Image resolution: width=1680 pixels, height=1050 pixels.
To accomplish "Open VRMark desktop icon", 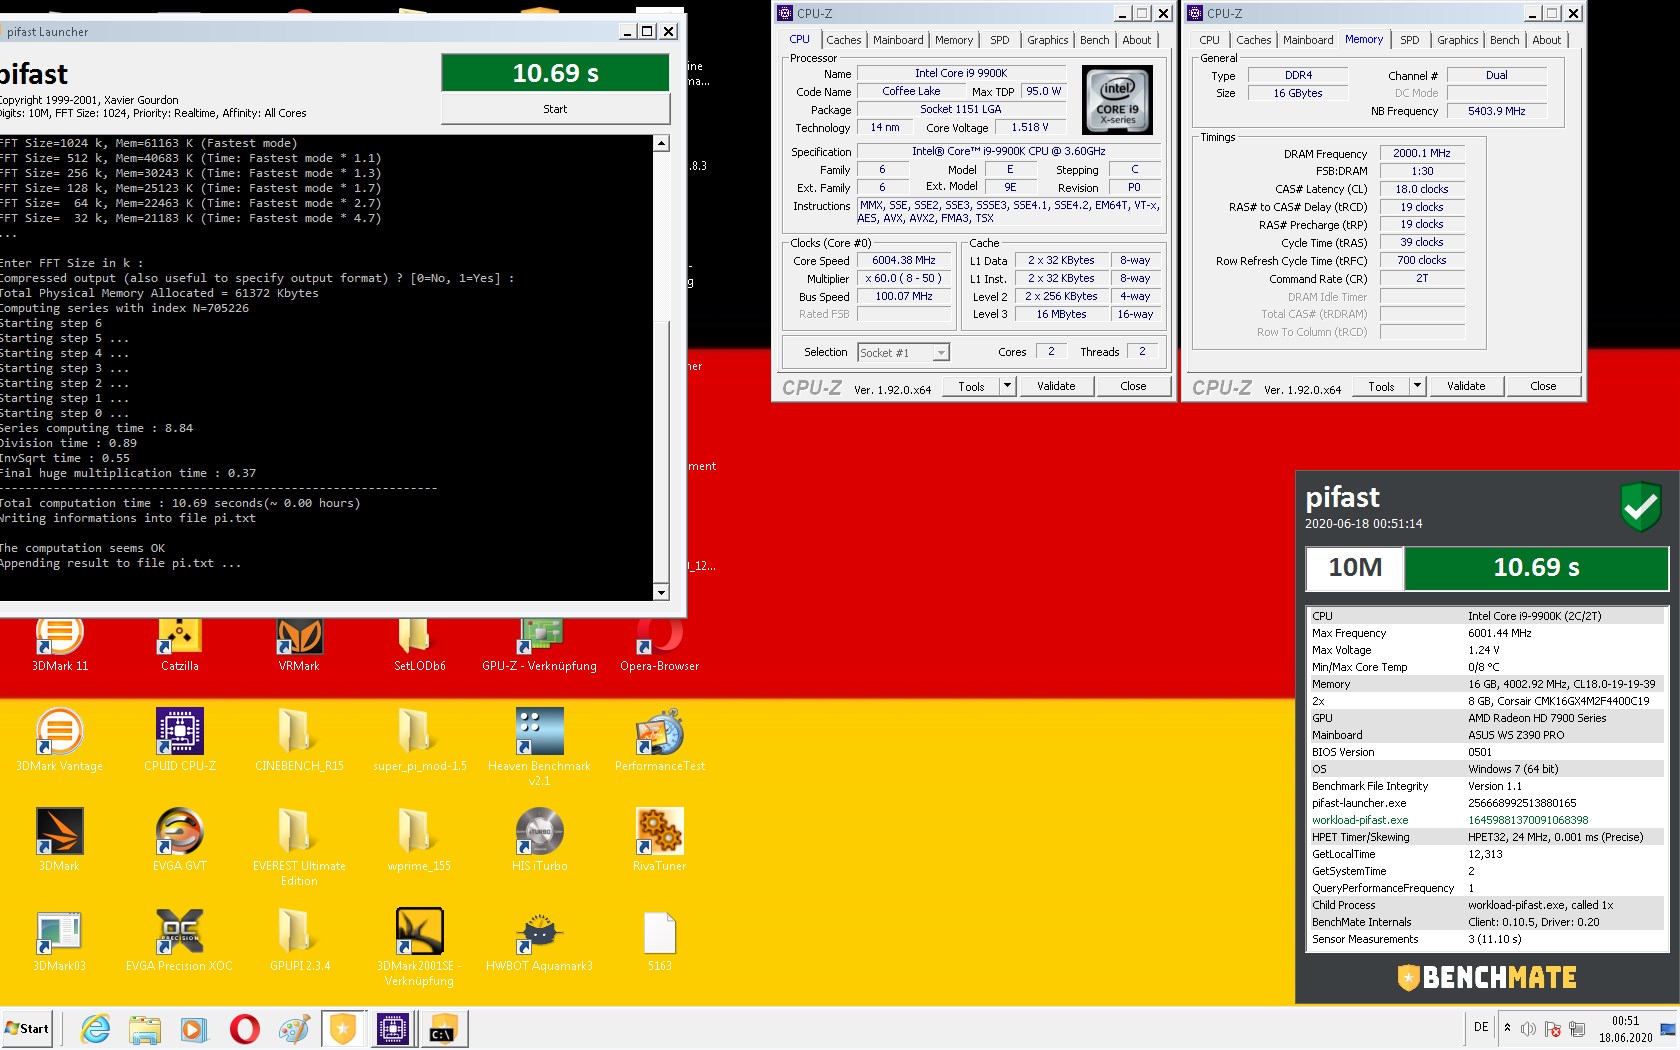I will [299, 643].
